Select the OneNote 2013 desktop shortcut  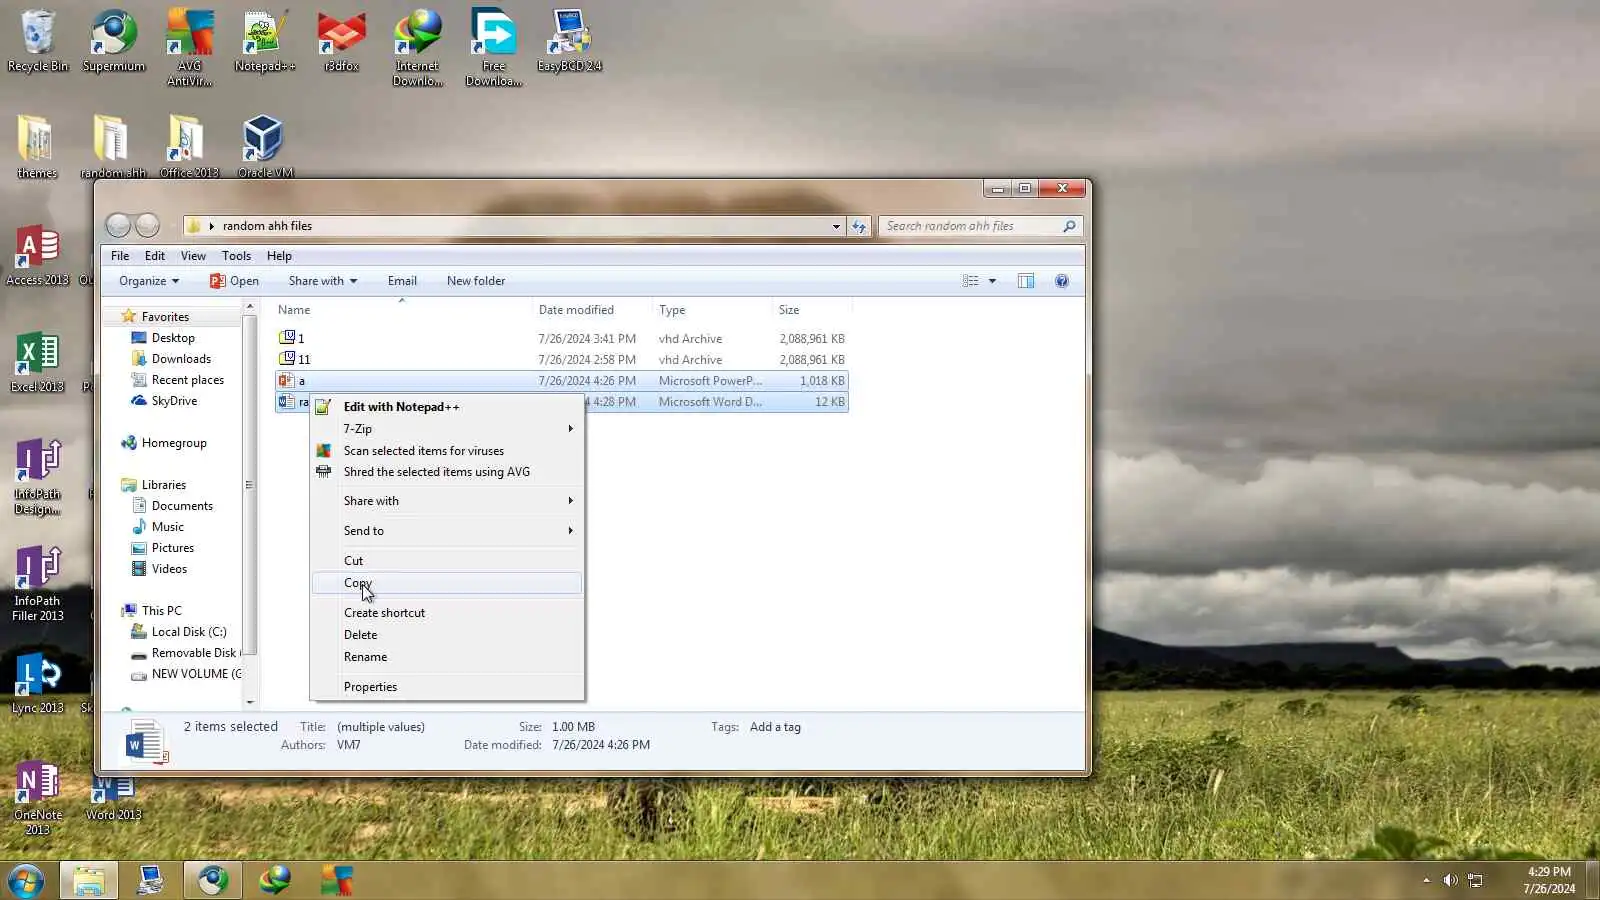[38, 798]
